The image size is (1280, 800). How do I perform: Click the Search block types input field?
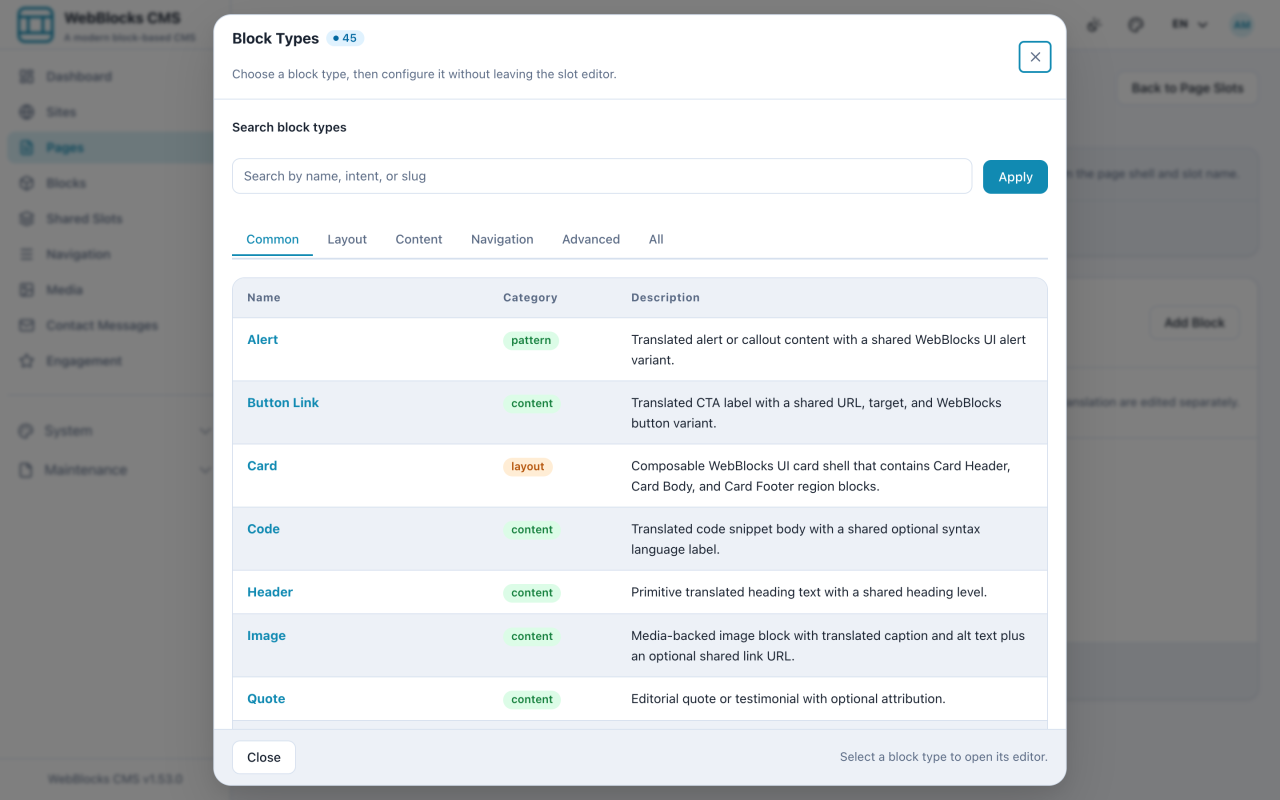tap(602, 176)
